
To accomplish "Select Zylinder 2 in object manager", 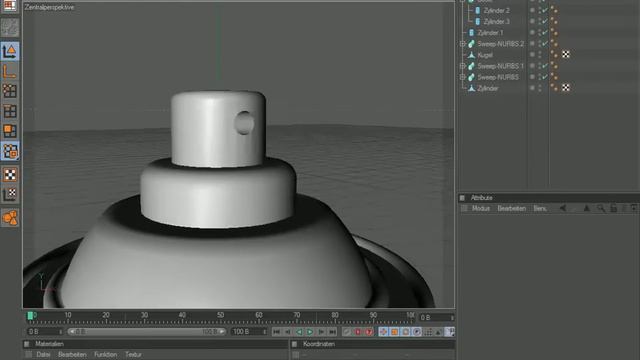I will click(x=497, y=10).
